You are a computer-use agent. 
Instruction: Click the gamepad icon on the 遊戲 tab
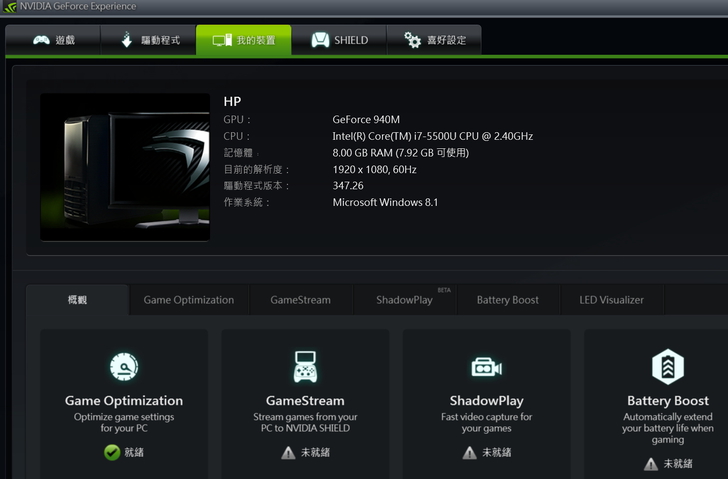(x=41, y=40)
